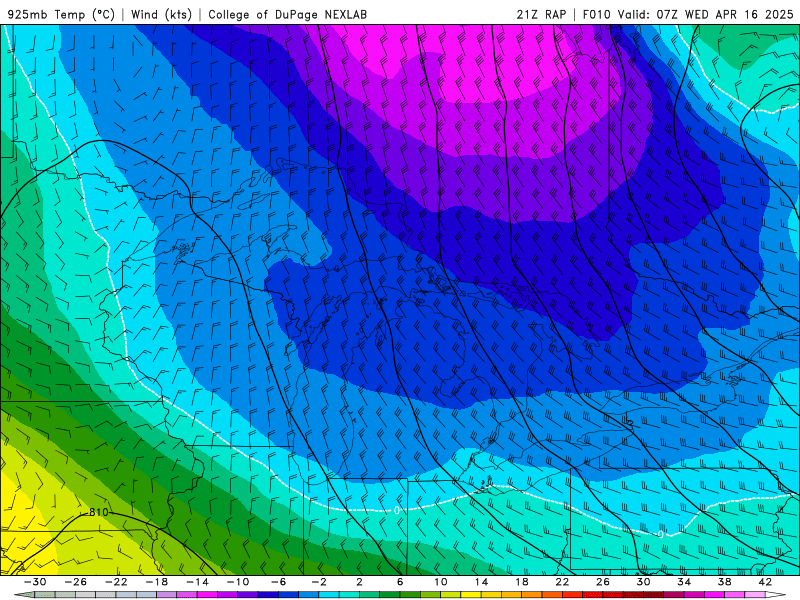Click the 2 color scale label
The width and height of the screenshot is (800, 600).
[360, 582]
